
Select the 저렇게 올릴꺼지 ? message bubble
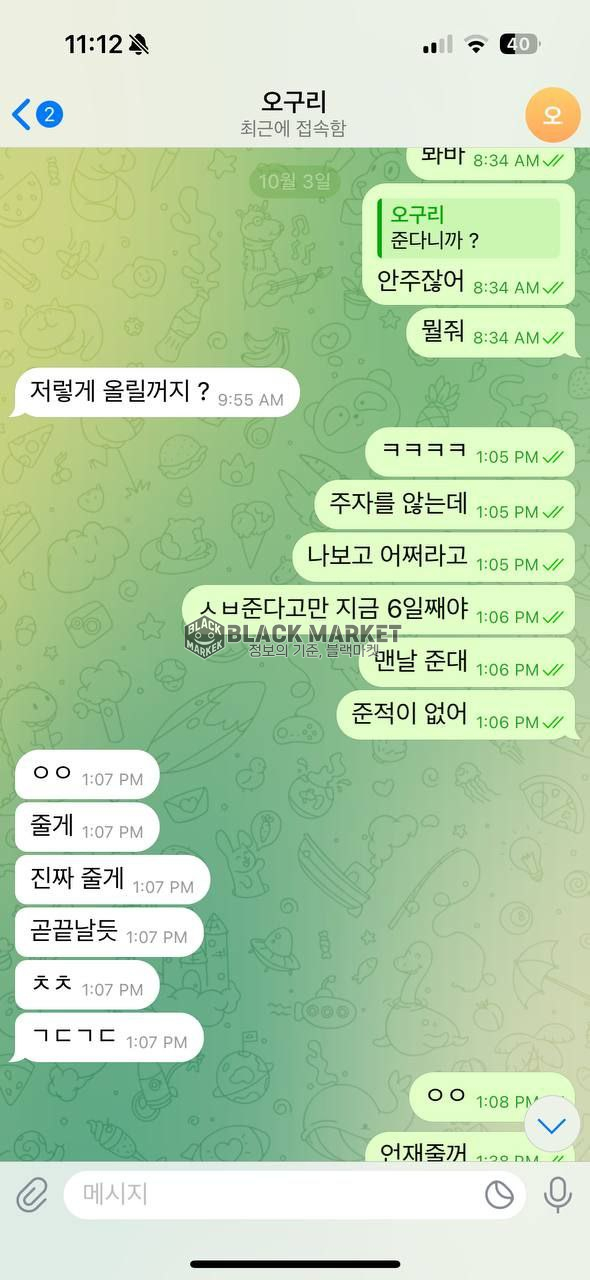click(154, 393)
